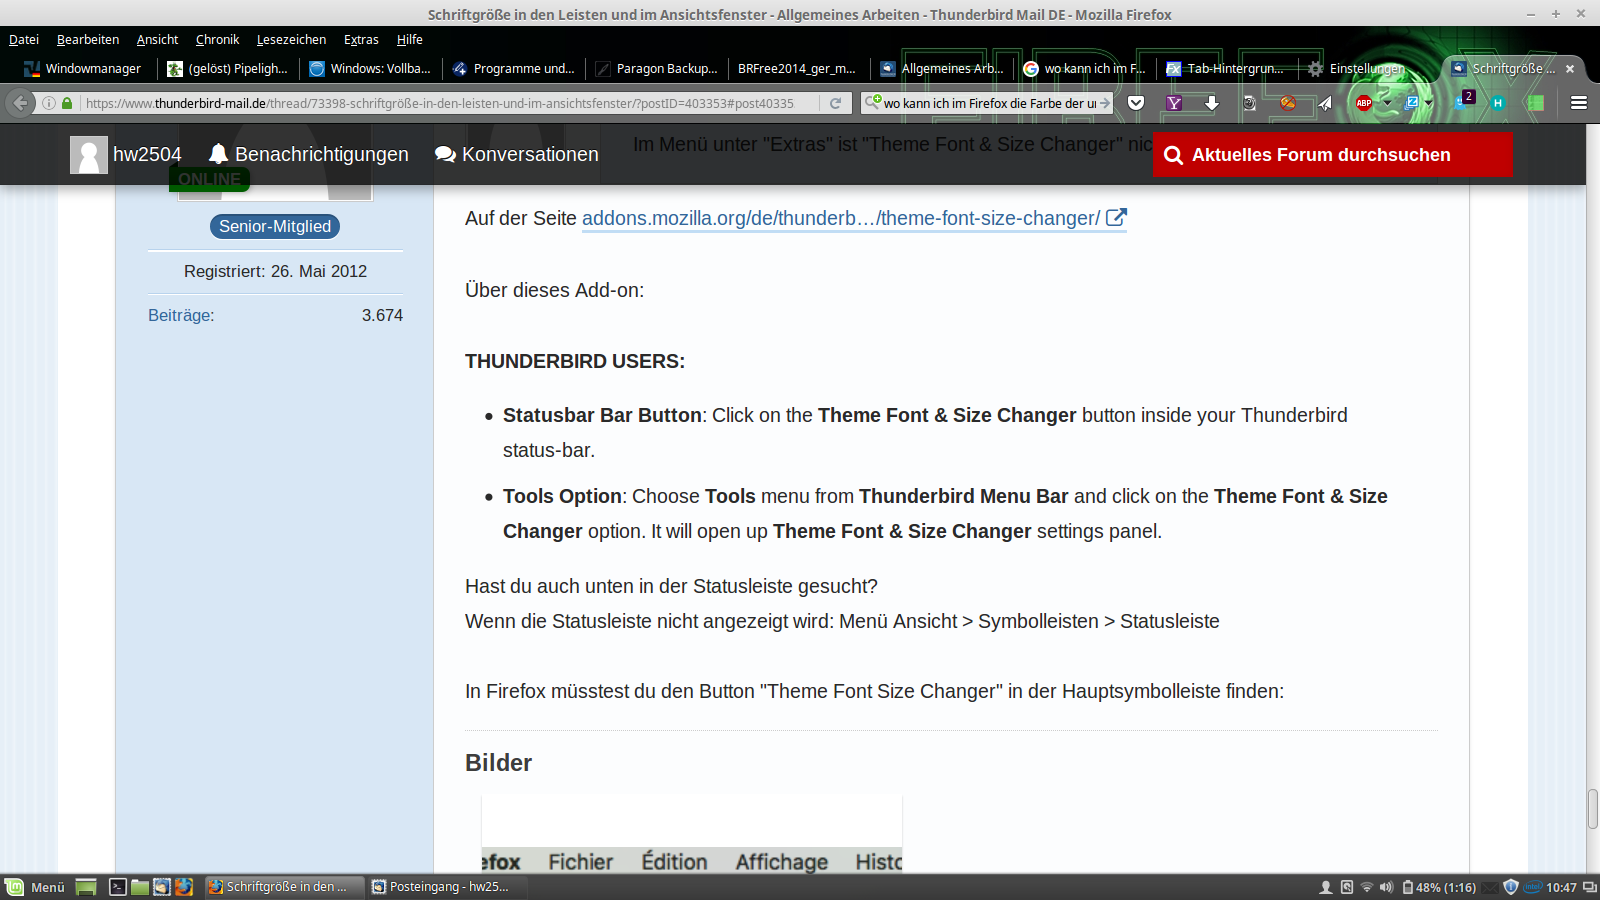Click the blue Z translate toolbar icon
Screen dimensions: 1600x900
coord(1412,103)
